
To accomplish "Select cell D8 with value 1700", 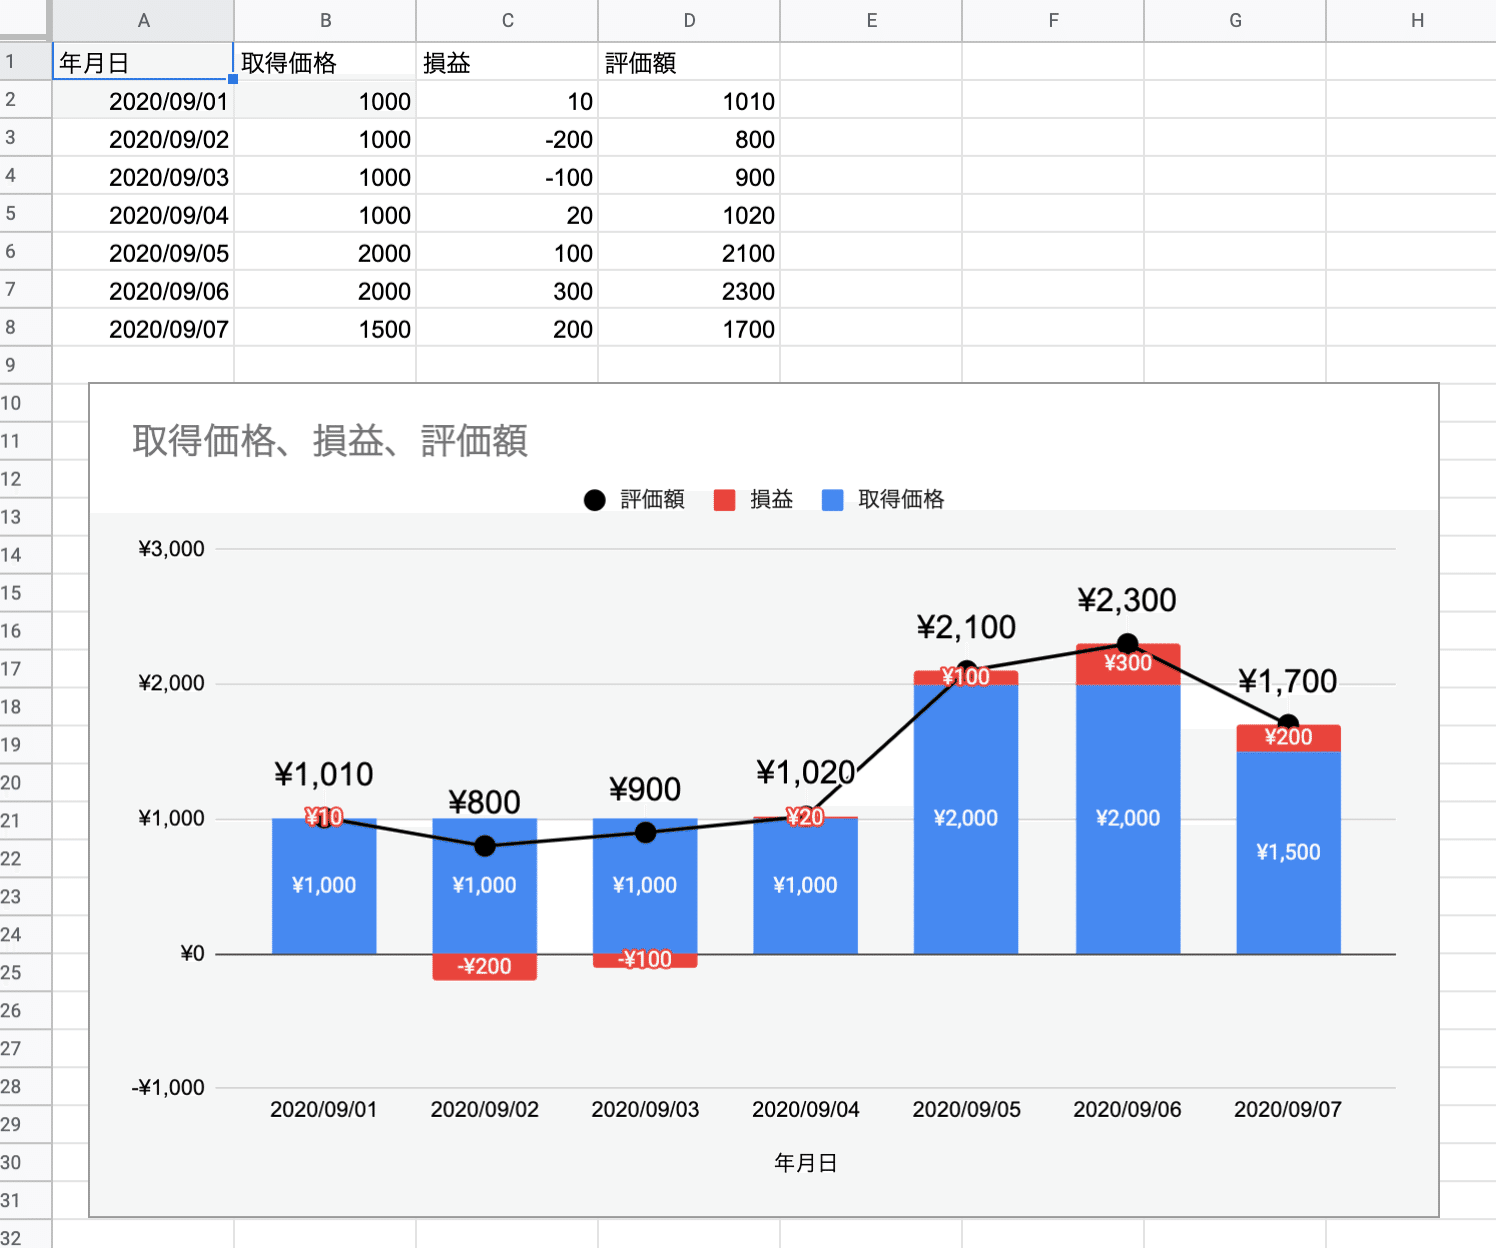I will [689, 329].
